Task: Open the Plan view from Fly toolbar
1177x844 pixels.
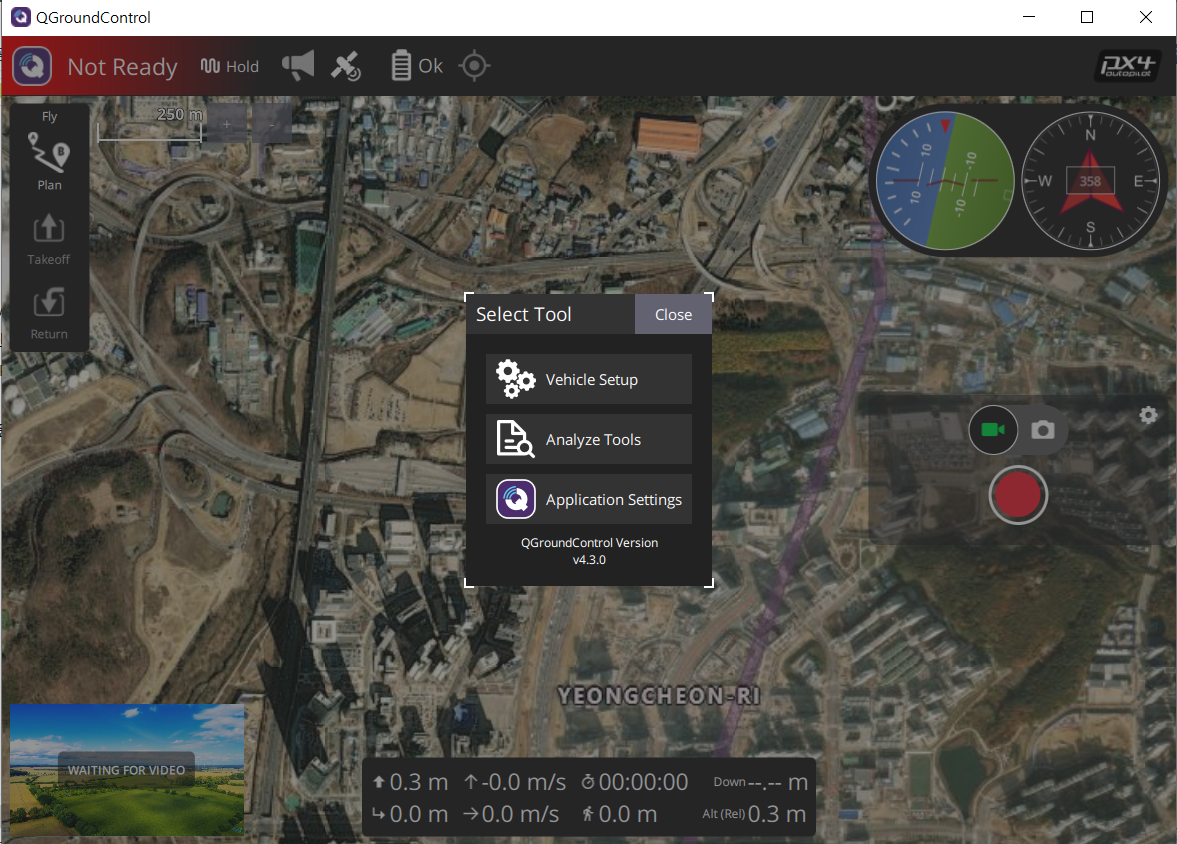Action: [x=49, y=165]
